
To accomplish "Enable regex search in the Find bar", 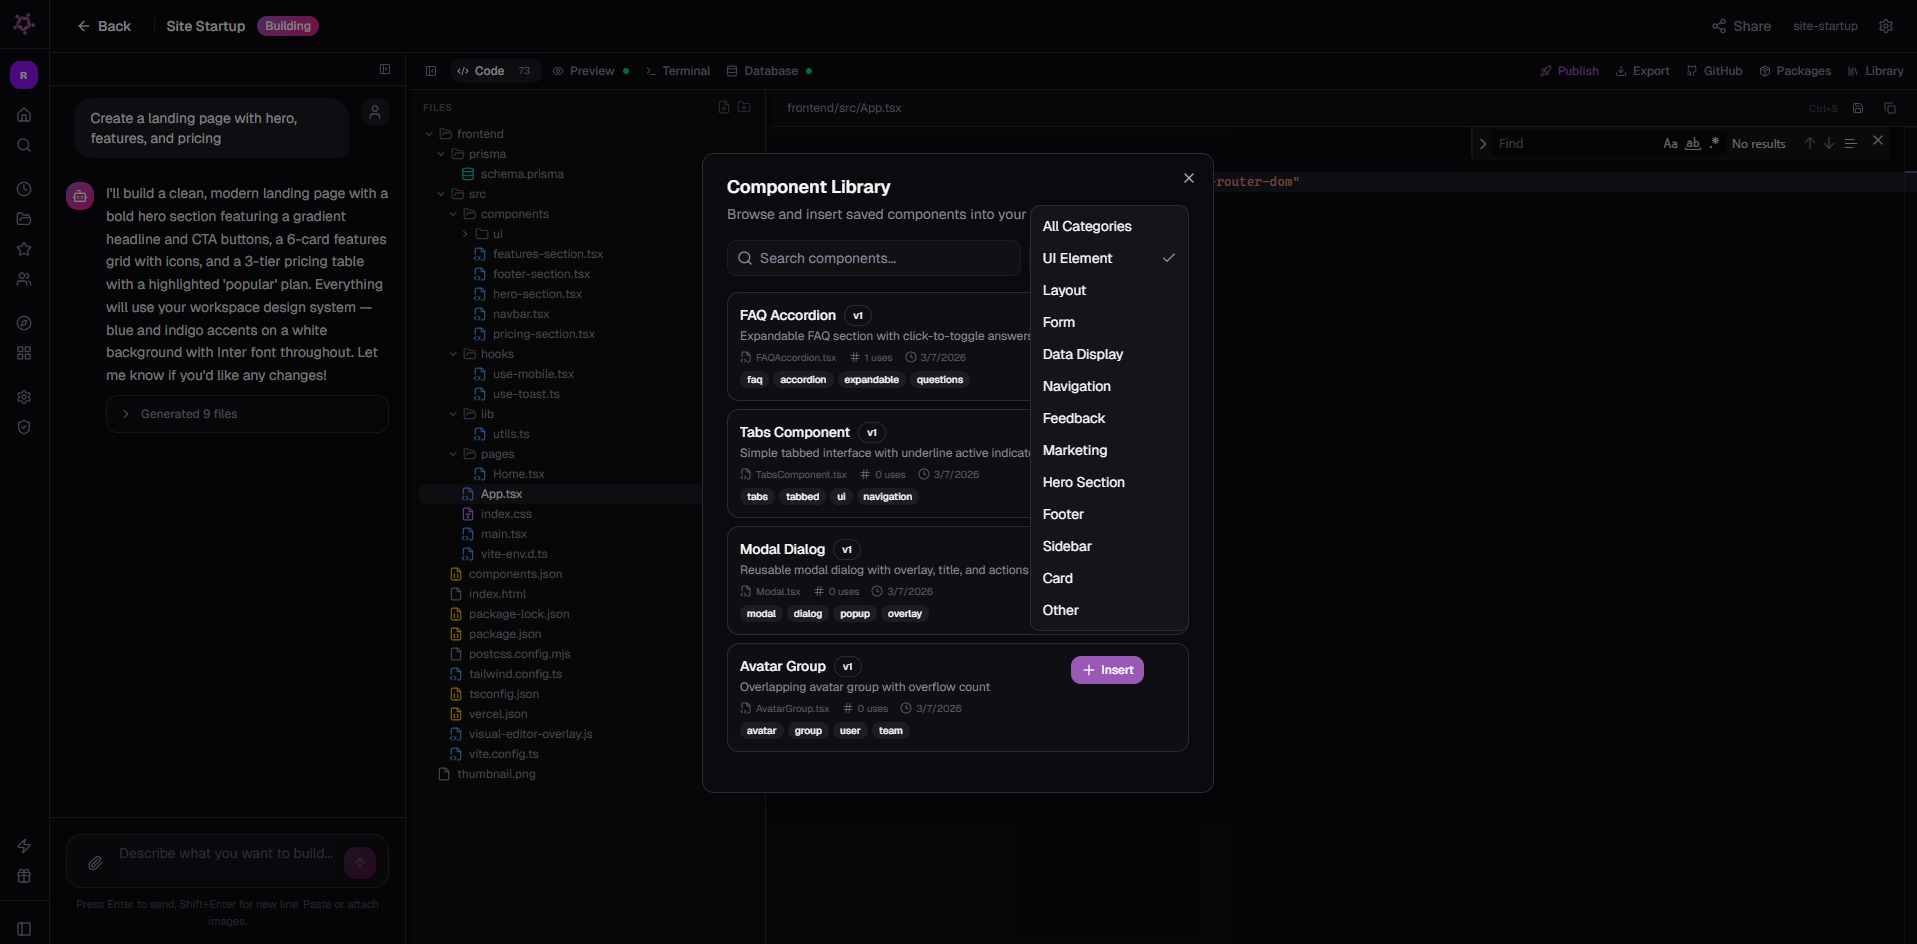I will 1713,143.
